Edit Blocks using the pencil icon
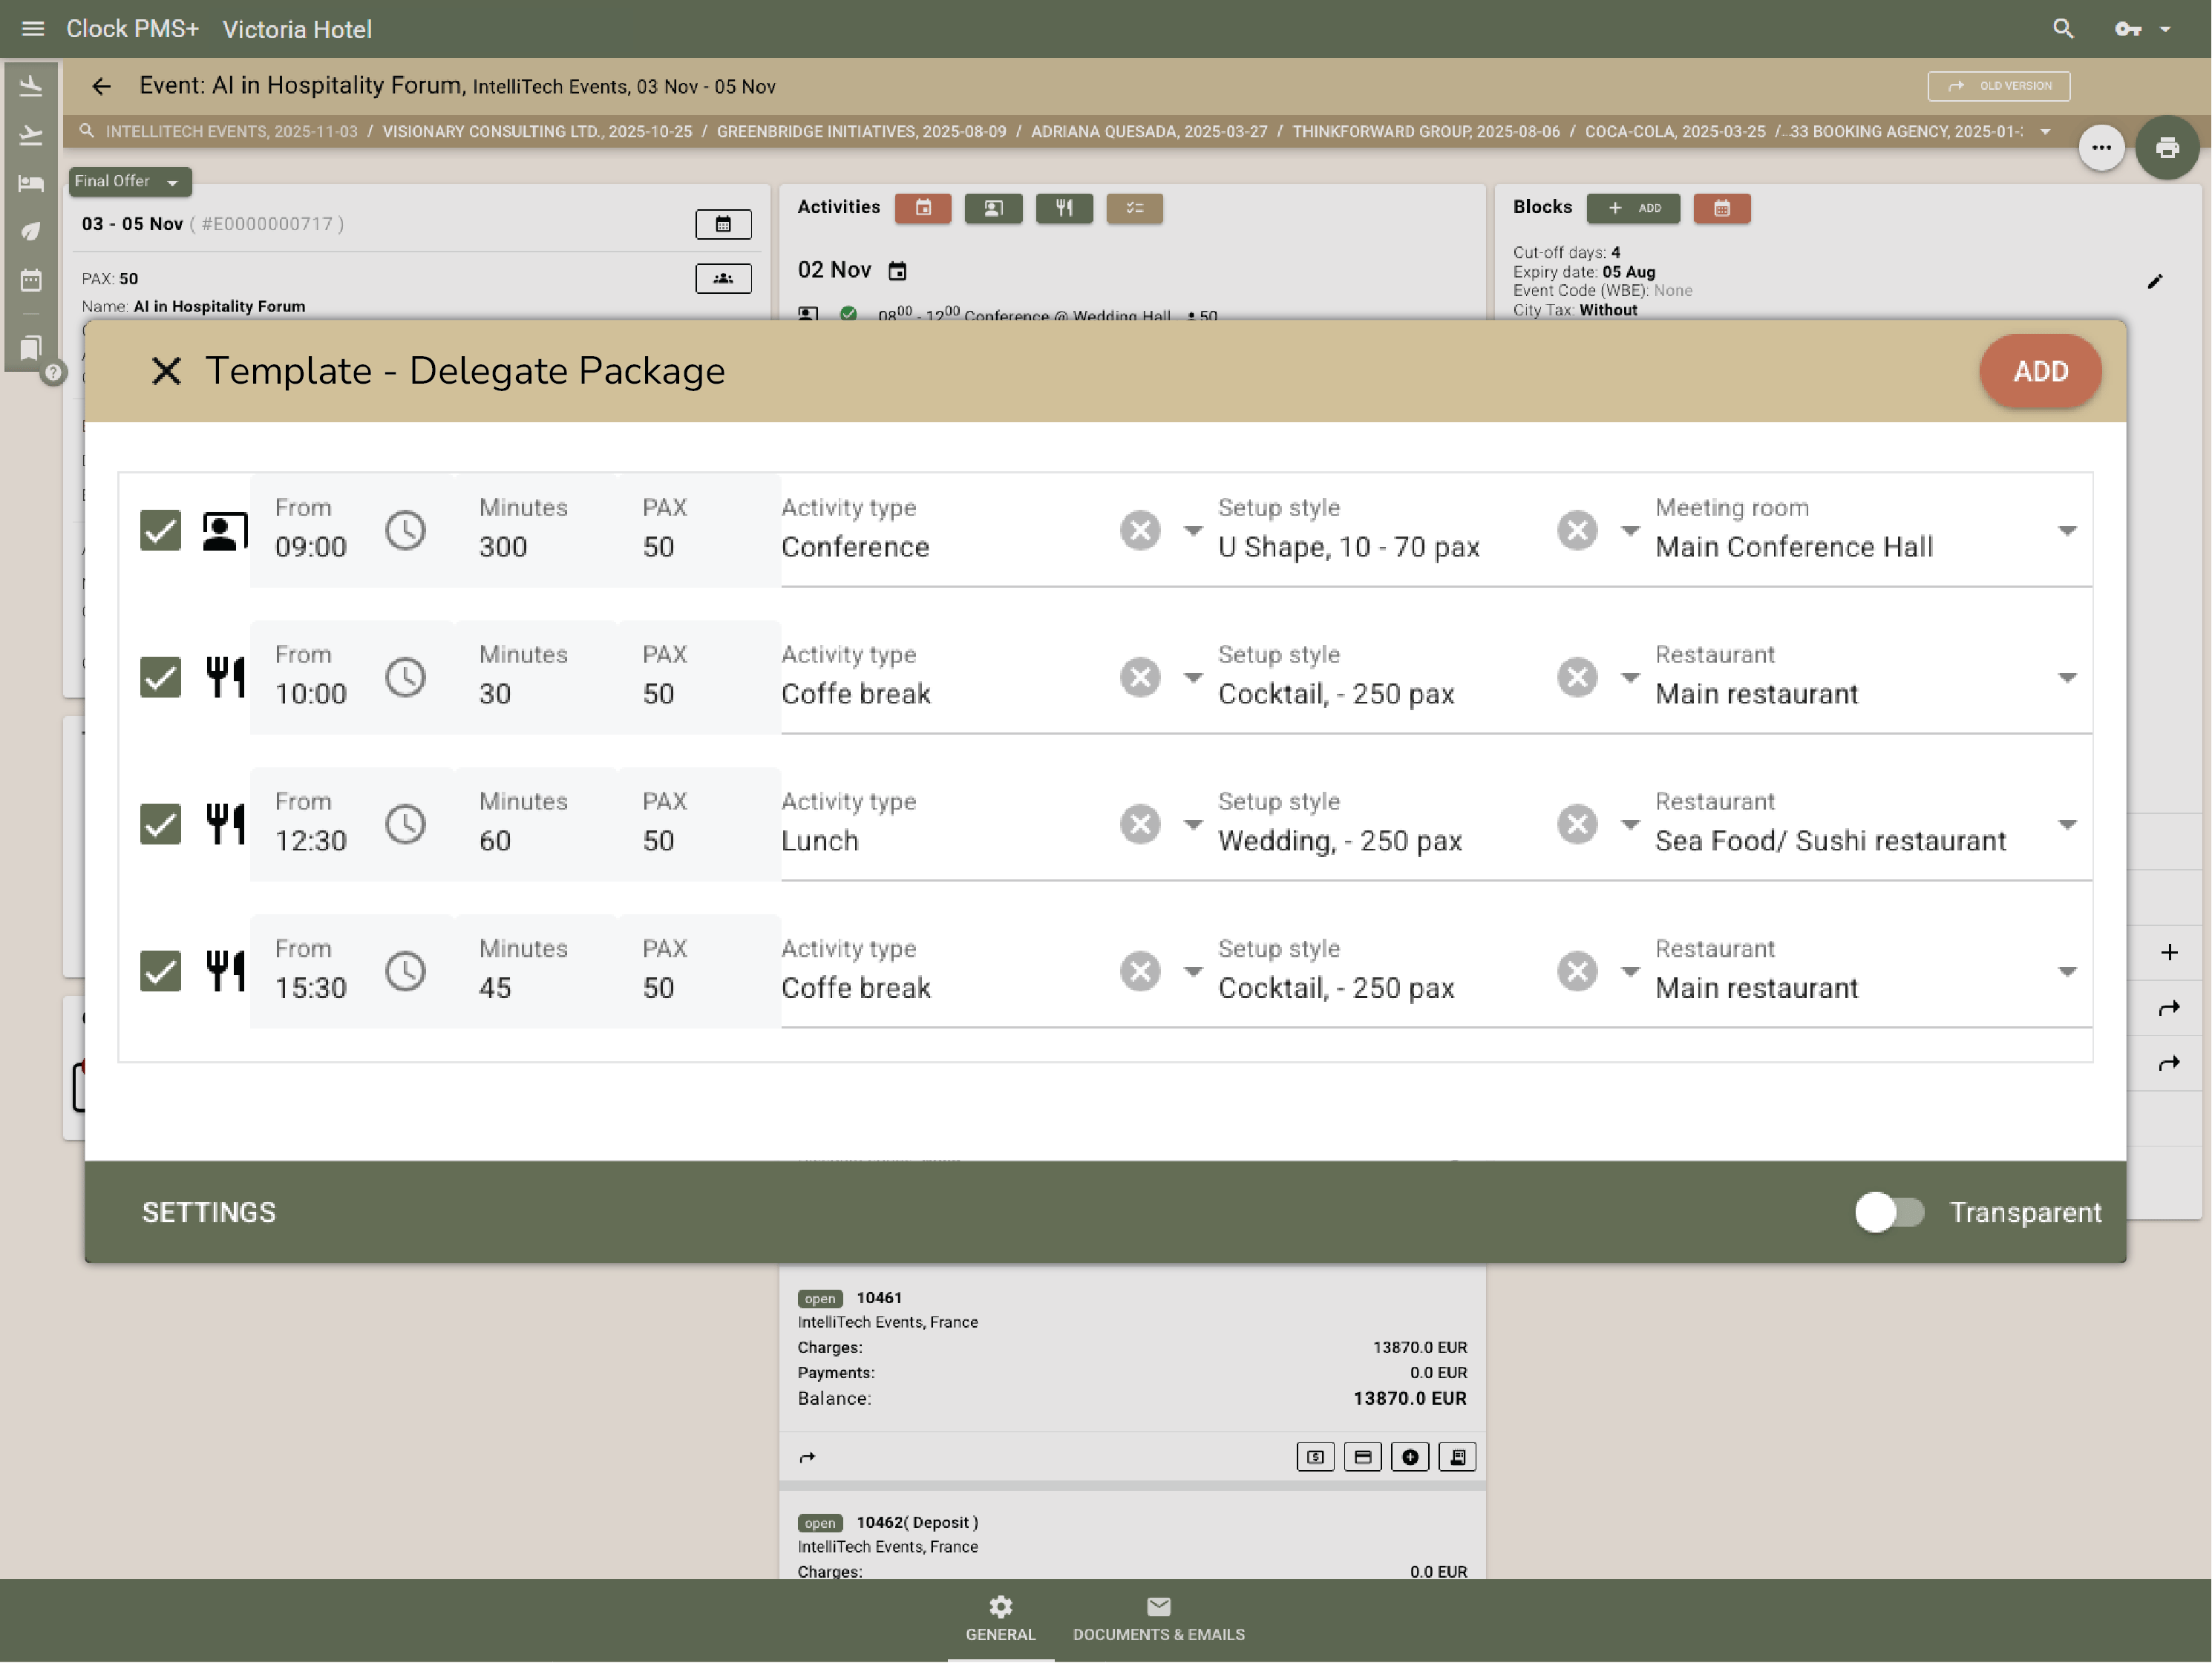 2156,281
